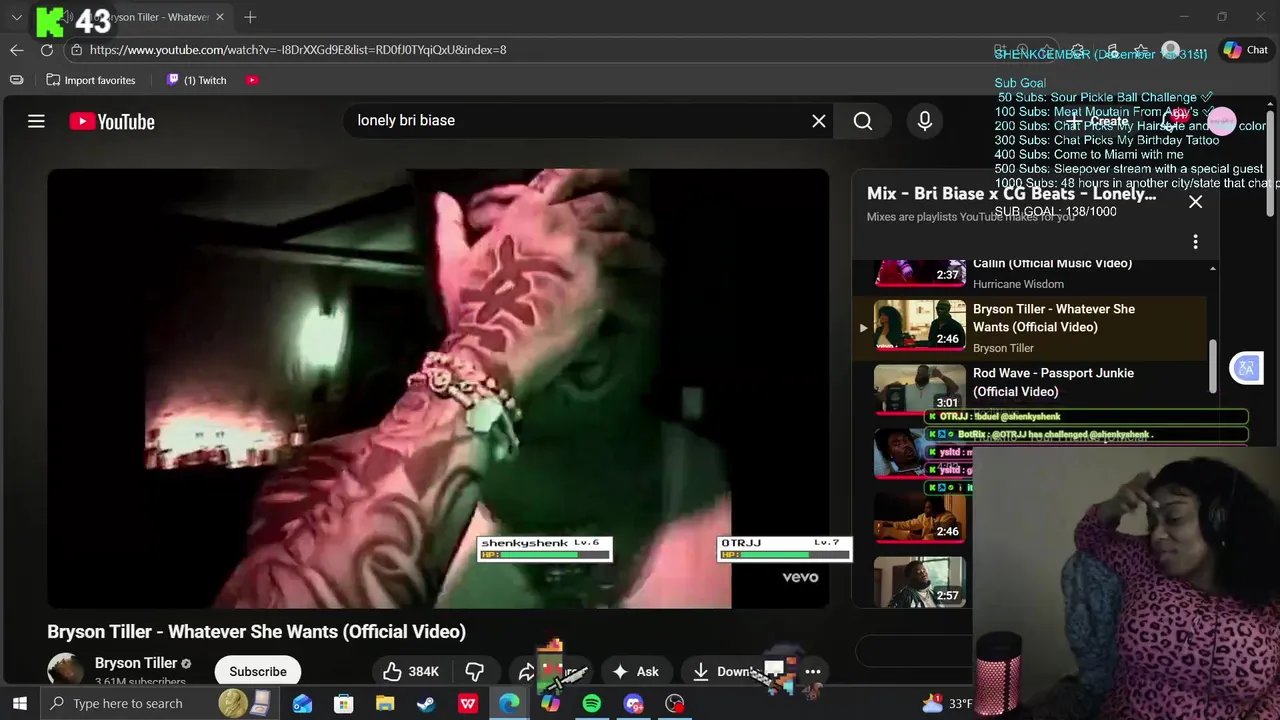1280x720 pixels.
Task: Go to the YouTube home logo
Action: click(x=112, y=121)
